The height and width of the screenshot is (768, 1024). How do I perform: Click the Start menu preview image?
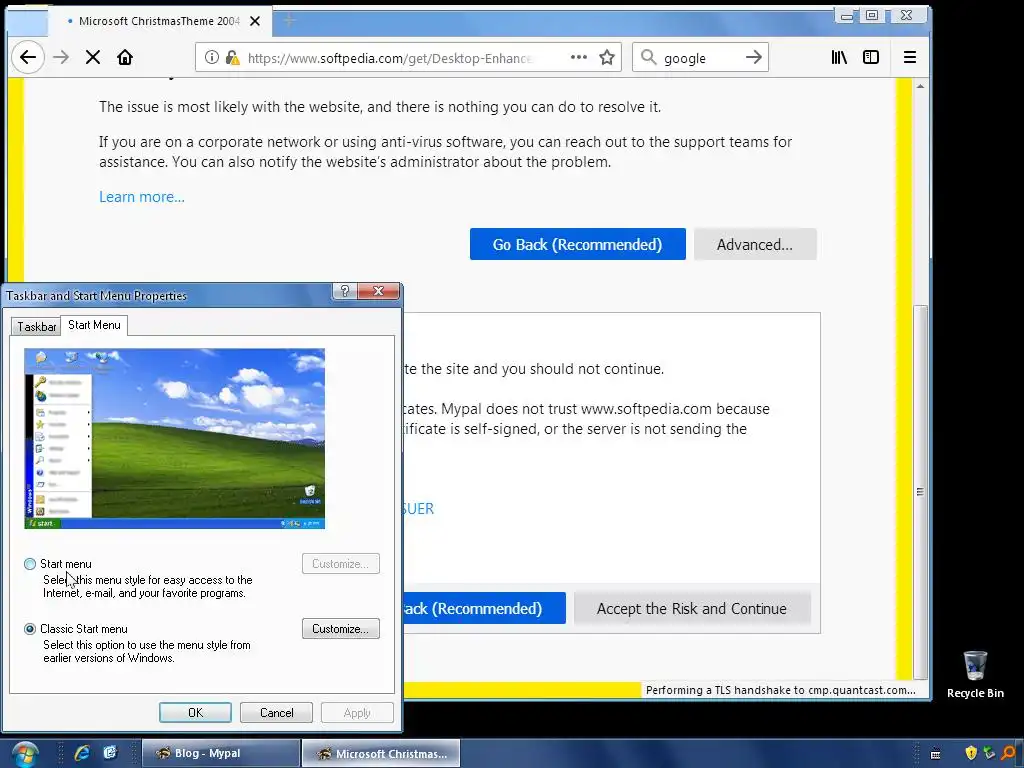click(x=174, y=439)
